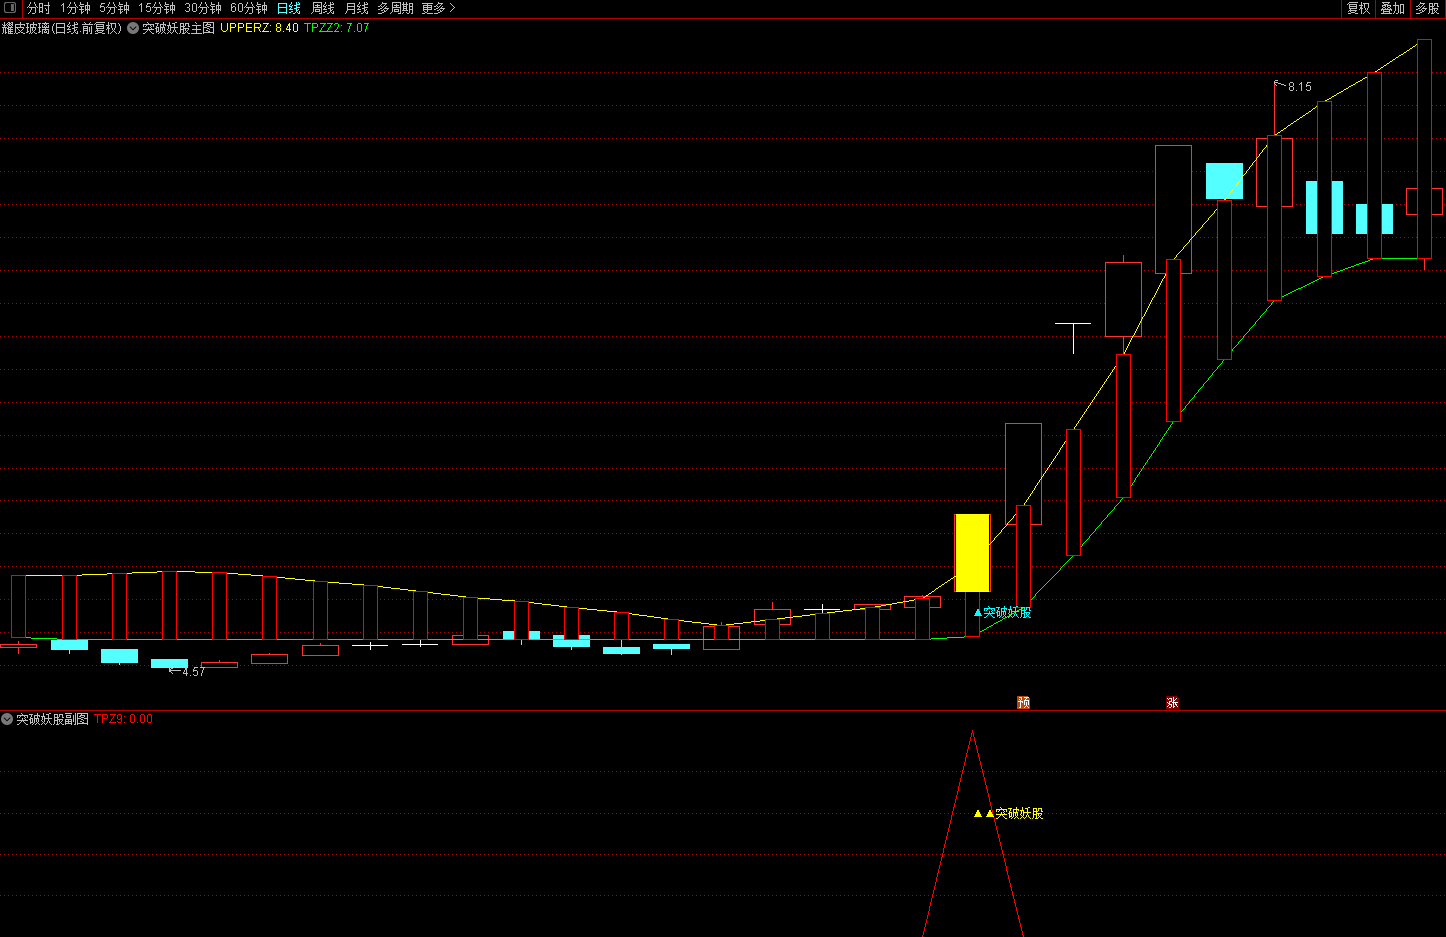This screenshot has width=1446, height=937.
Task: Click the TPZ9: 0.00 value
Action: point(123,719)
